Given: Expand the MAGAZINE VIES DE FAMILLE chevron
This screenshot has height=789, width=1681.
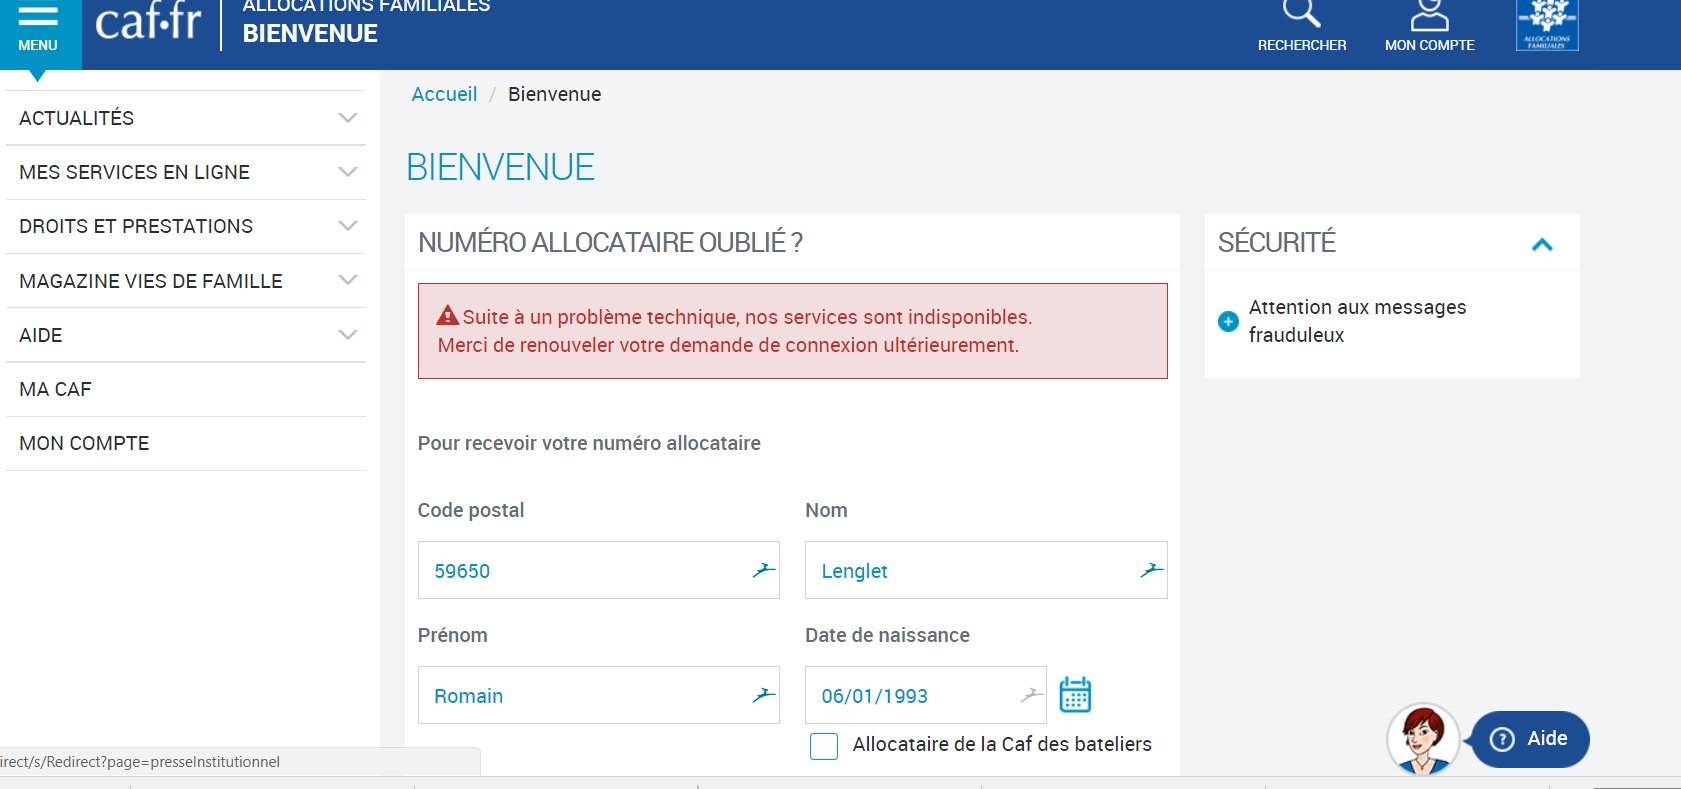Looking at the screenshot, I should click(x=348, y=280).
